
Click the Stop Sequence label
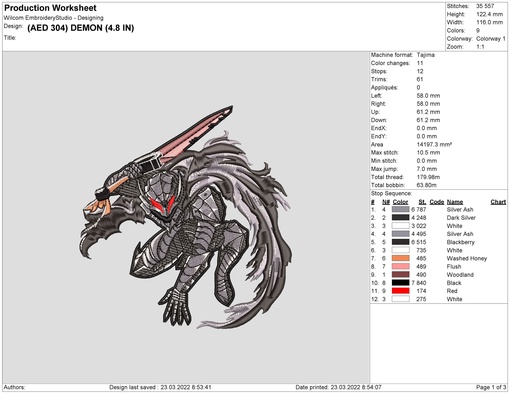click(391, 193)
